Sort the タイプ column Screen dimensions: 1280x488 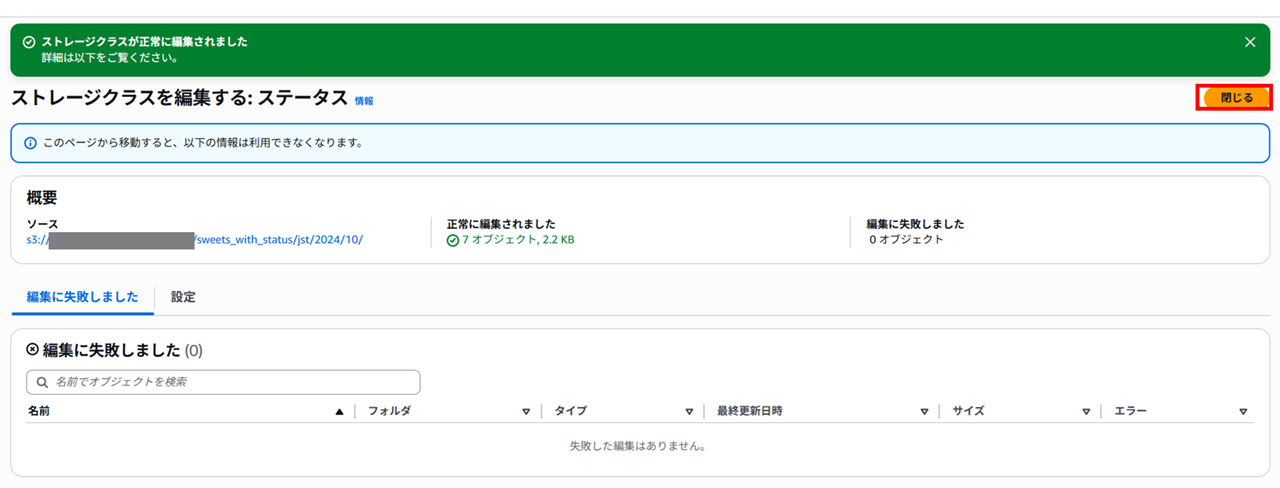coord(689,411)
